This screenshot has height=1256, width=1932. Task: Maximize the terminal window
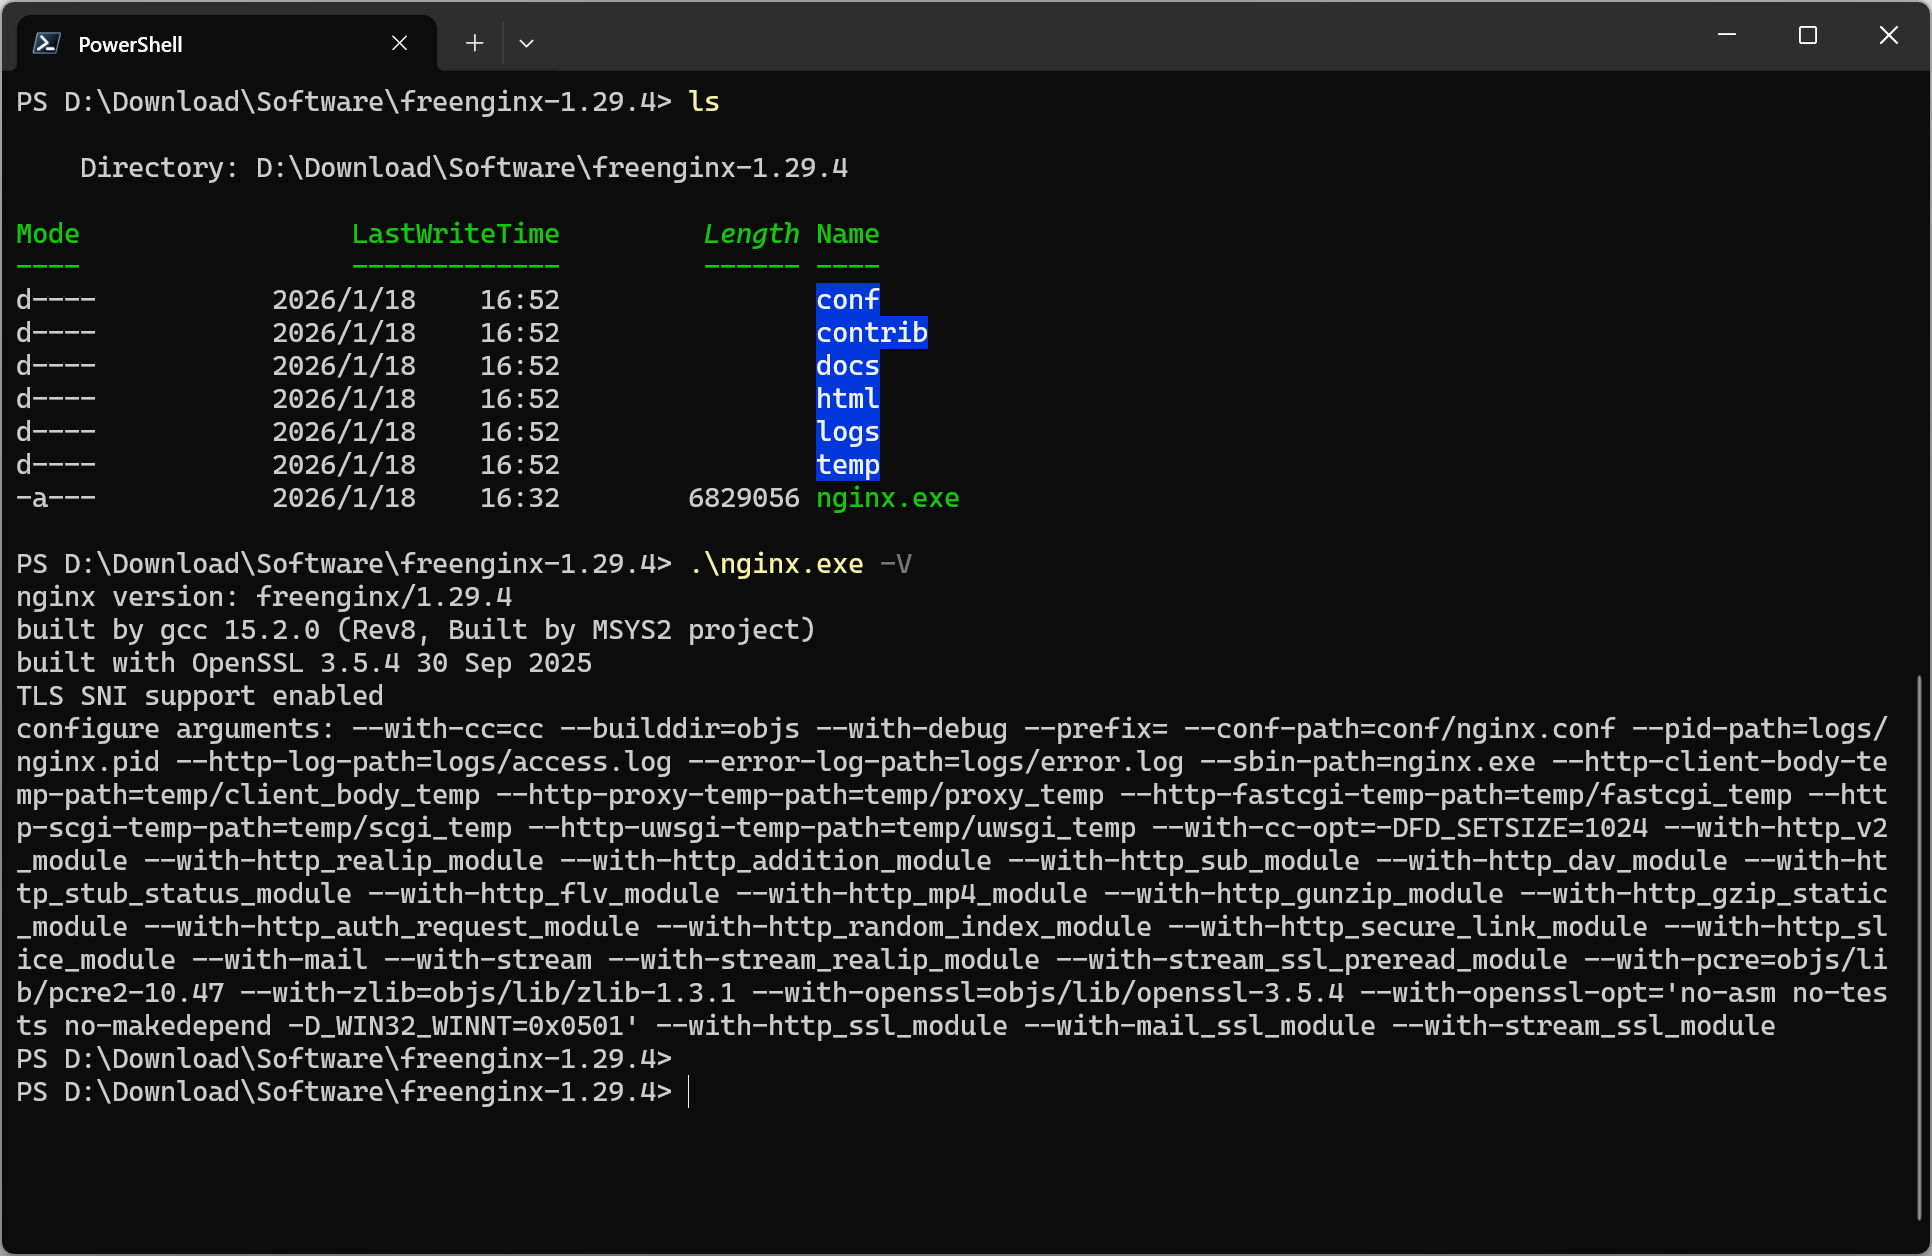[x=1808, y=35]
